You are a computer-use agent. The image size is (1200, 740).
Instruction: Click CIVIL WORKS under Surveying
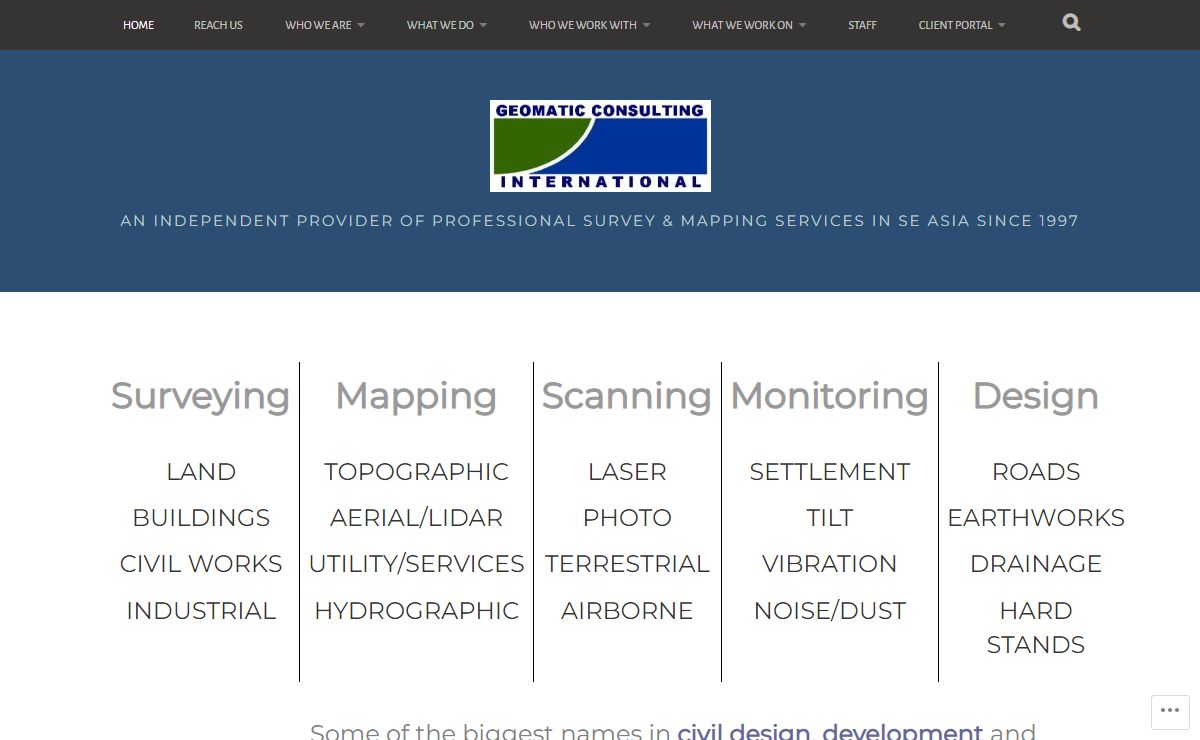click(201, 564)
